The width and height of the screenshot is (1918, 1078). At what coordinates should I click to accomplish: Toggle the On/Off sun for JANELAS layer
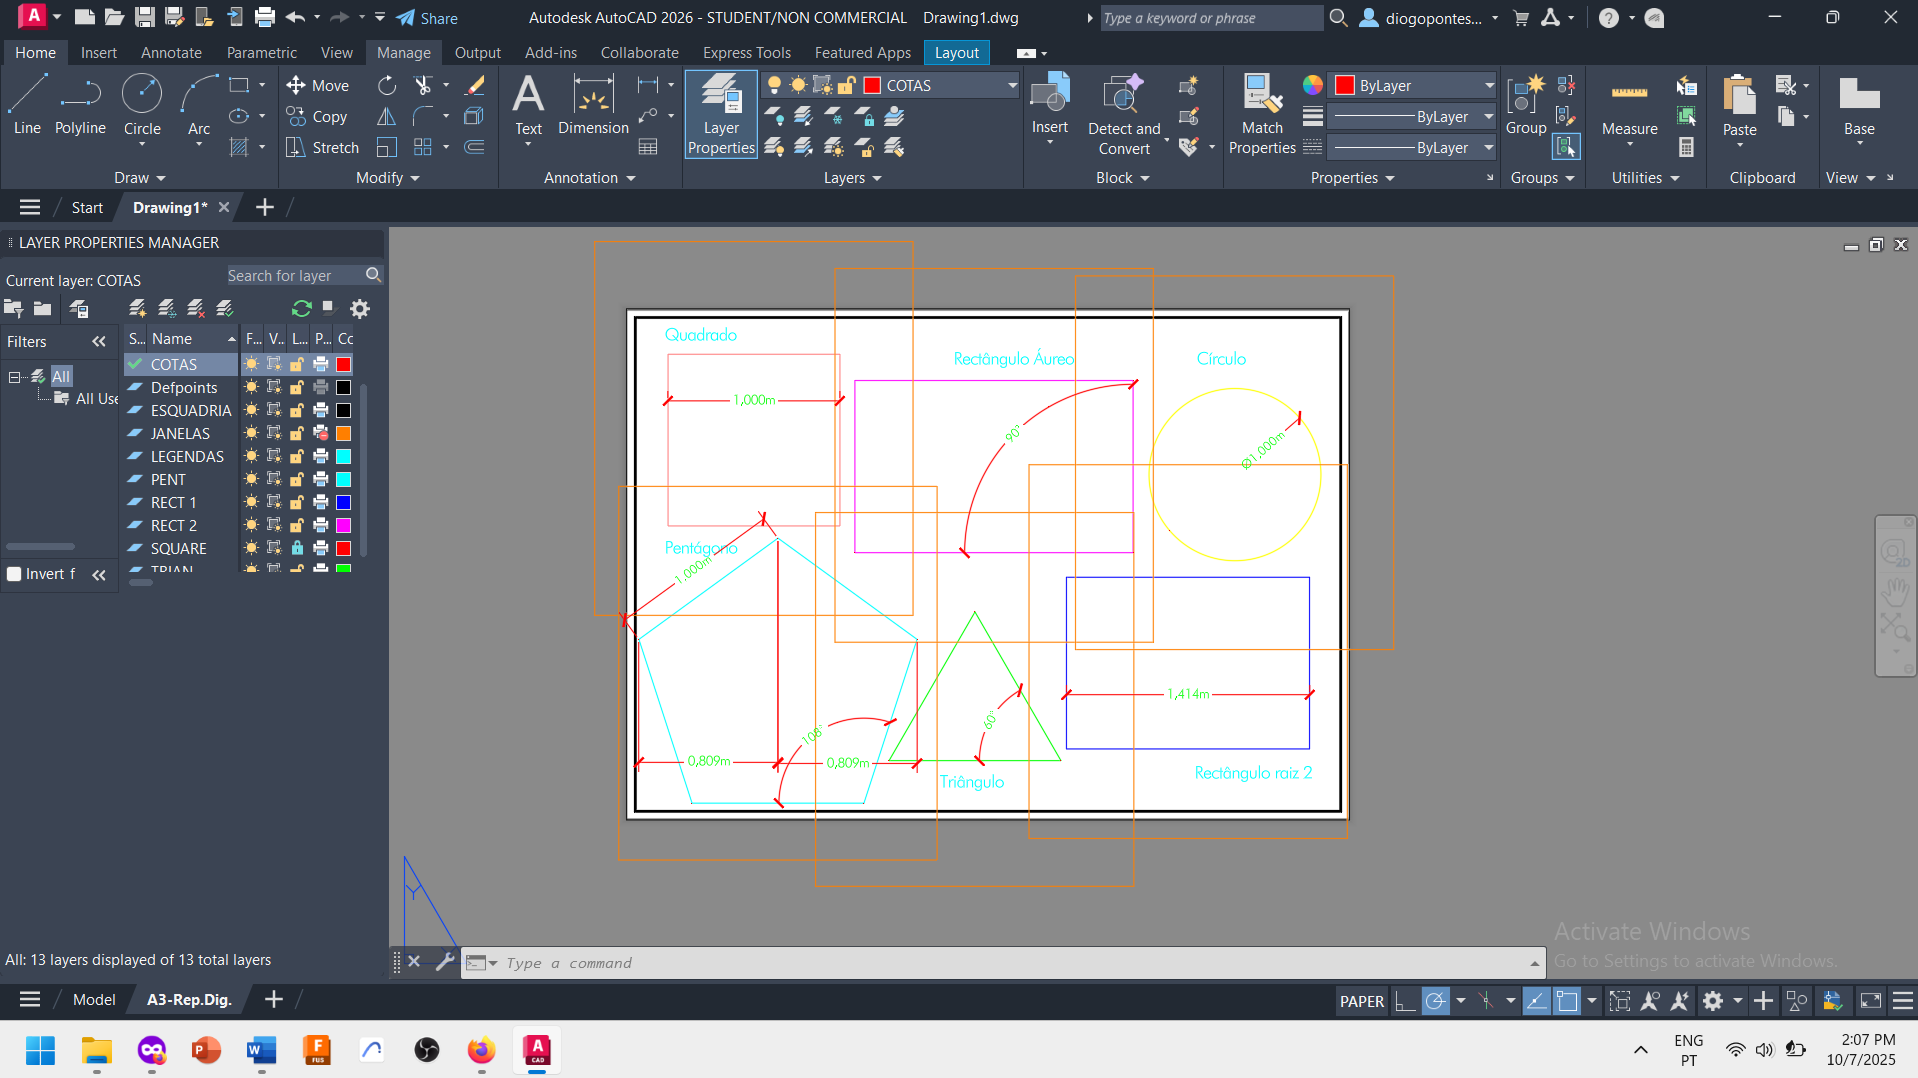tap(251, 433)
